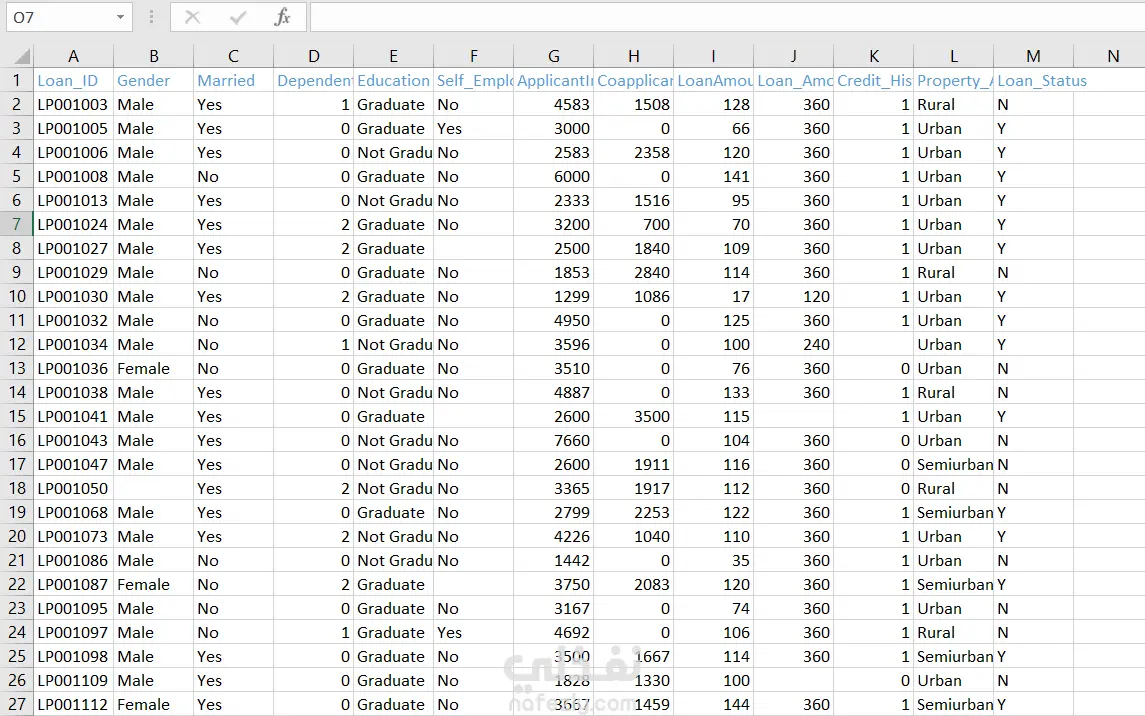Viewport: 1145px width, 716px height.
Task: Click the formula bar vertical dots handle
Action: tap(151, 17)
